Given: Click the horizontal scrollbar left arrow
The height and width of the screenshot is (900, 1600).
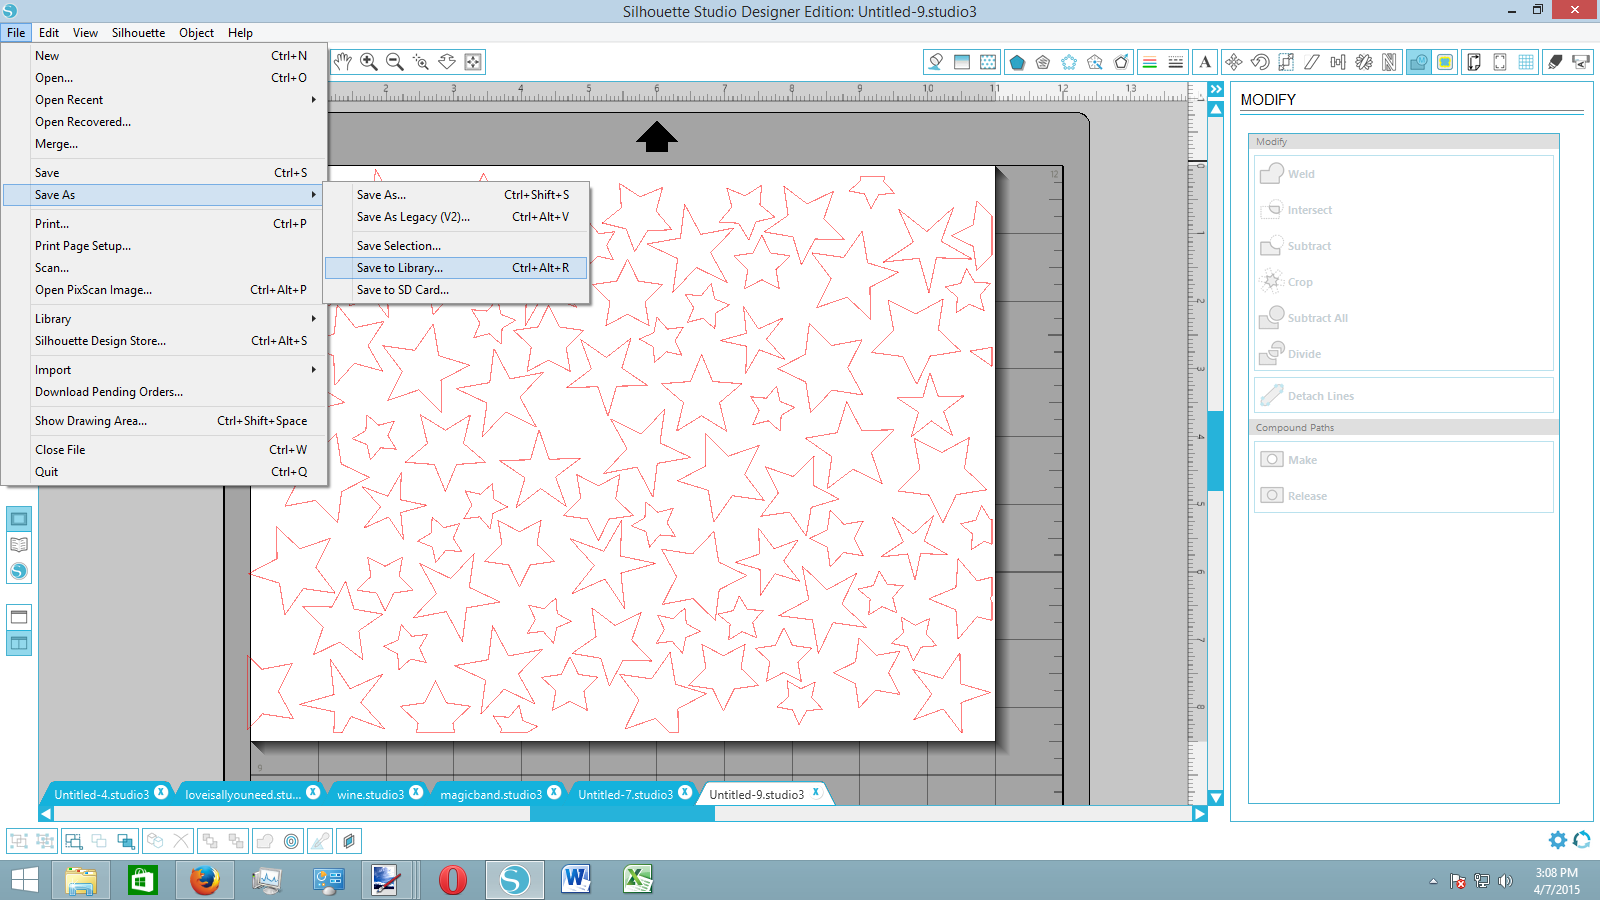Looking at the screenshot, I should [46, 814].
